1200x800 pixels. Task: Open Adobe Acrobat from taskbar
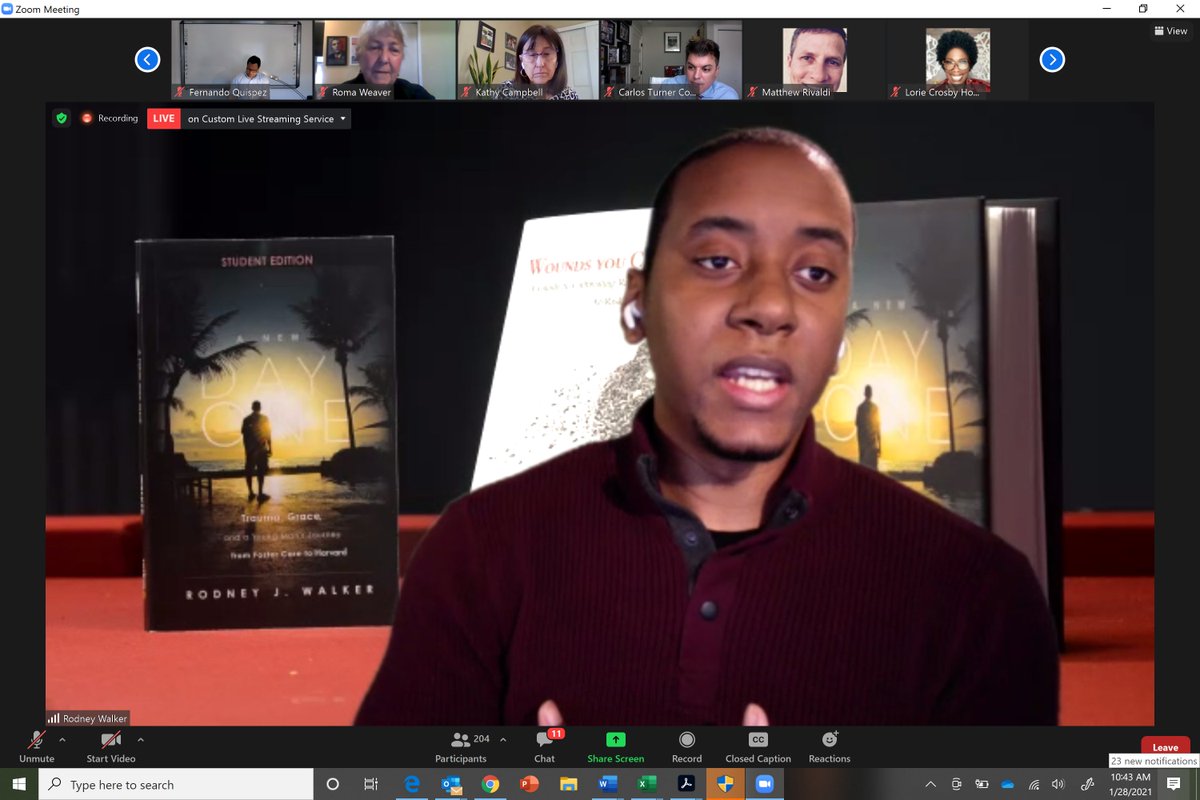click(686, 784)
